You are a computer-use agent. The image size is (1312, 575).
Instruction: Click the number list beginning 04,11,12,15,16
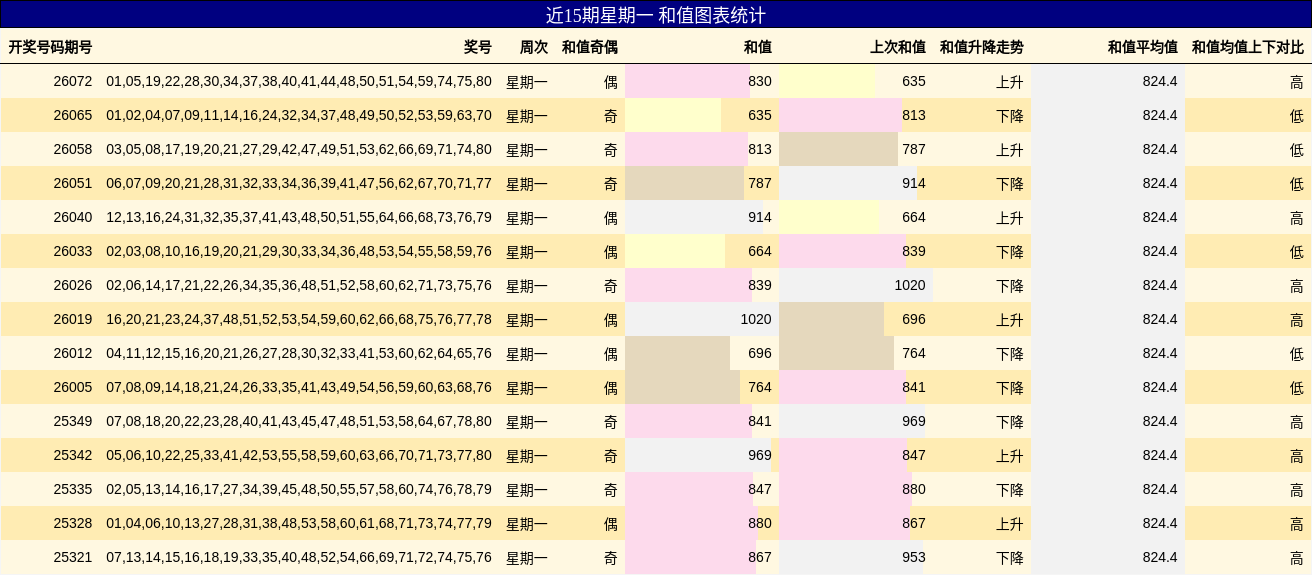299,353
